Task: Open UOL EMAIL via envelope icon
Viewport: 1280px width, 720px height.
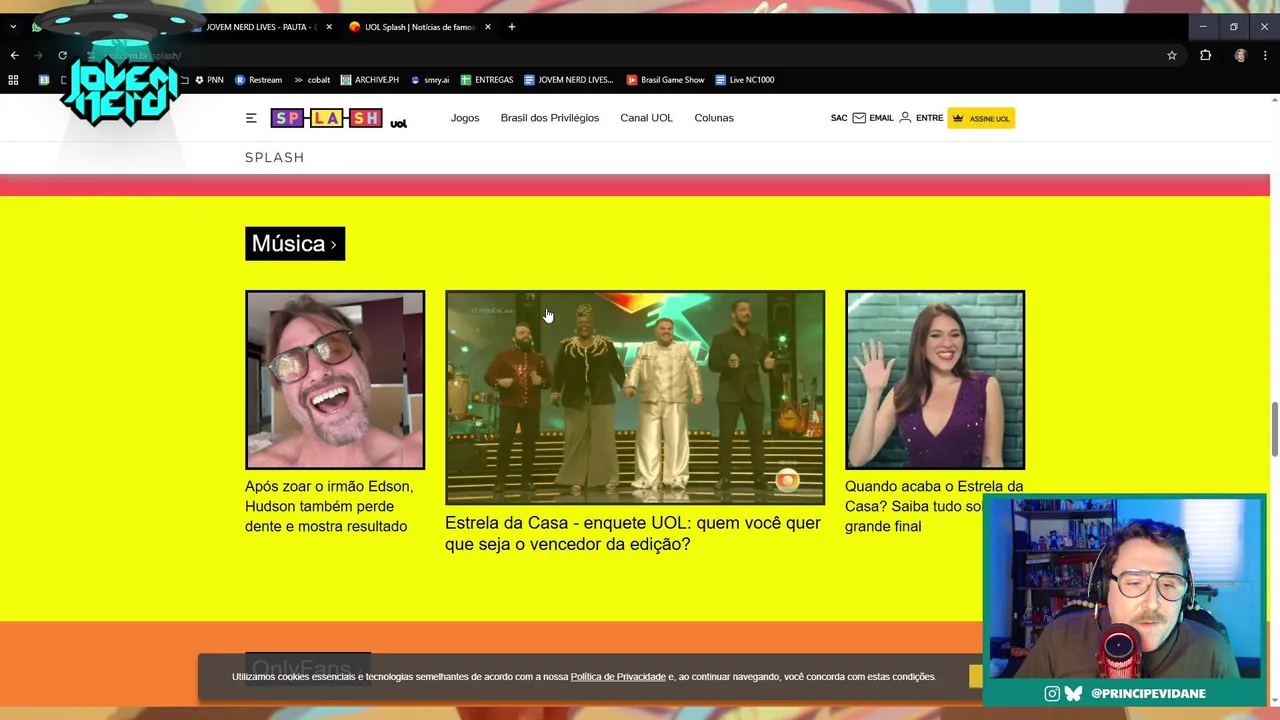Action: (873, 118)
